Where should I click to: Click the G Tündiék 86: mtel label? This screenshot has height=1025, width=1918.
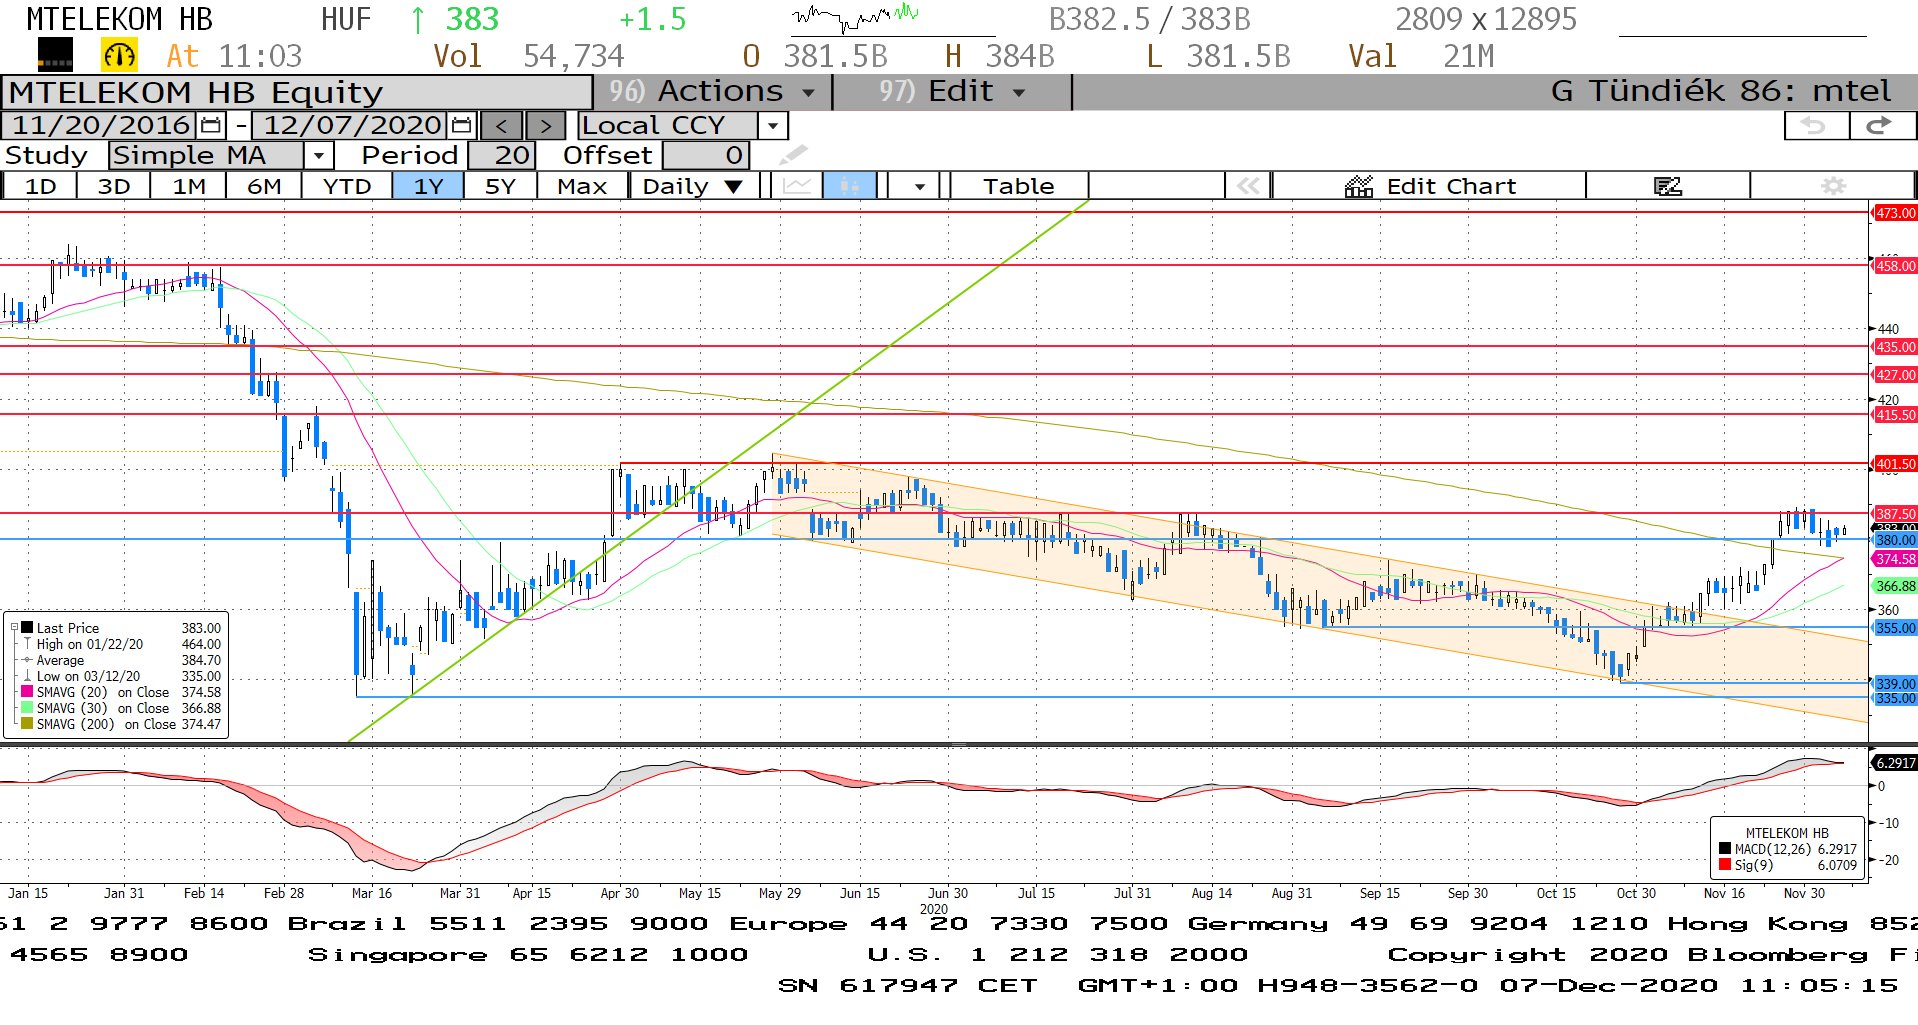pyautogui.click(x=1720, y=91)
